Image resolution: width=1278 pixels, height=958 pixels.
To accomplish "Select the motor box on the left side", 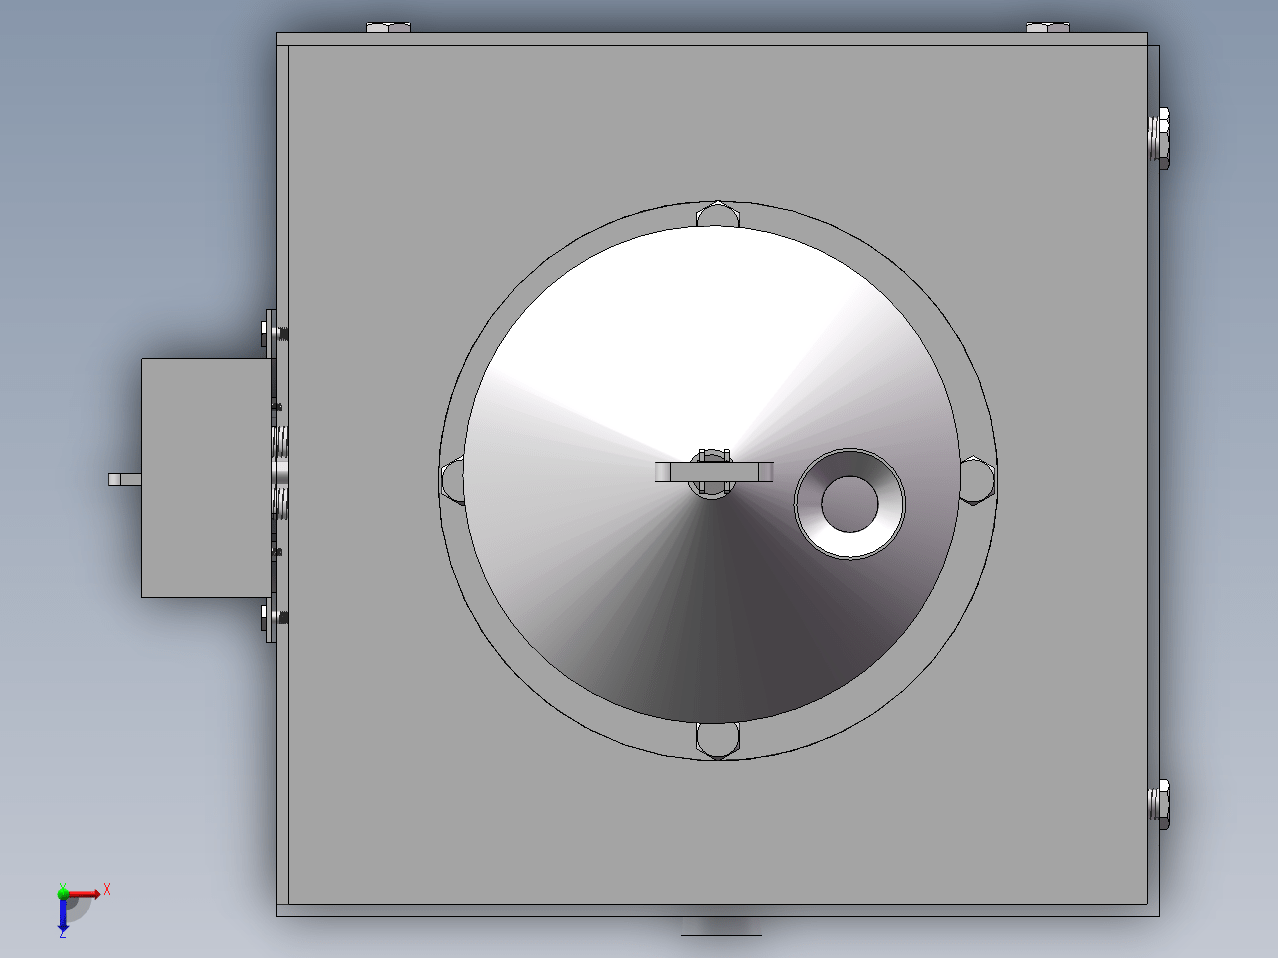I will [x=206, y=478].
